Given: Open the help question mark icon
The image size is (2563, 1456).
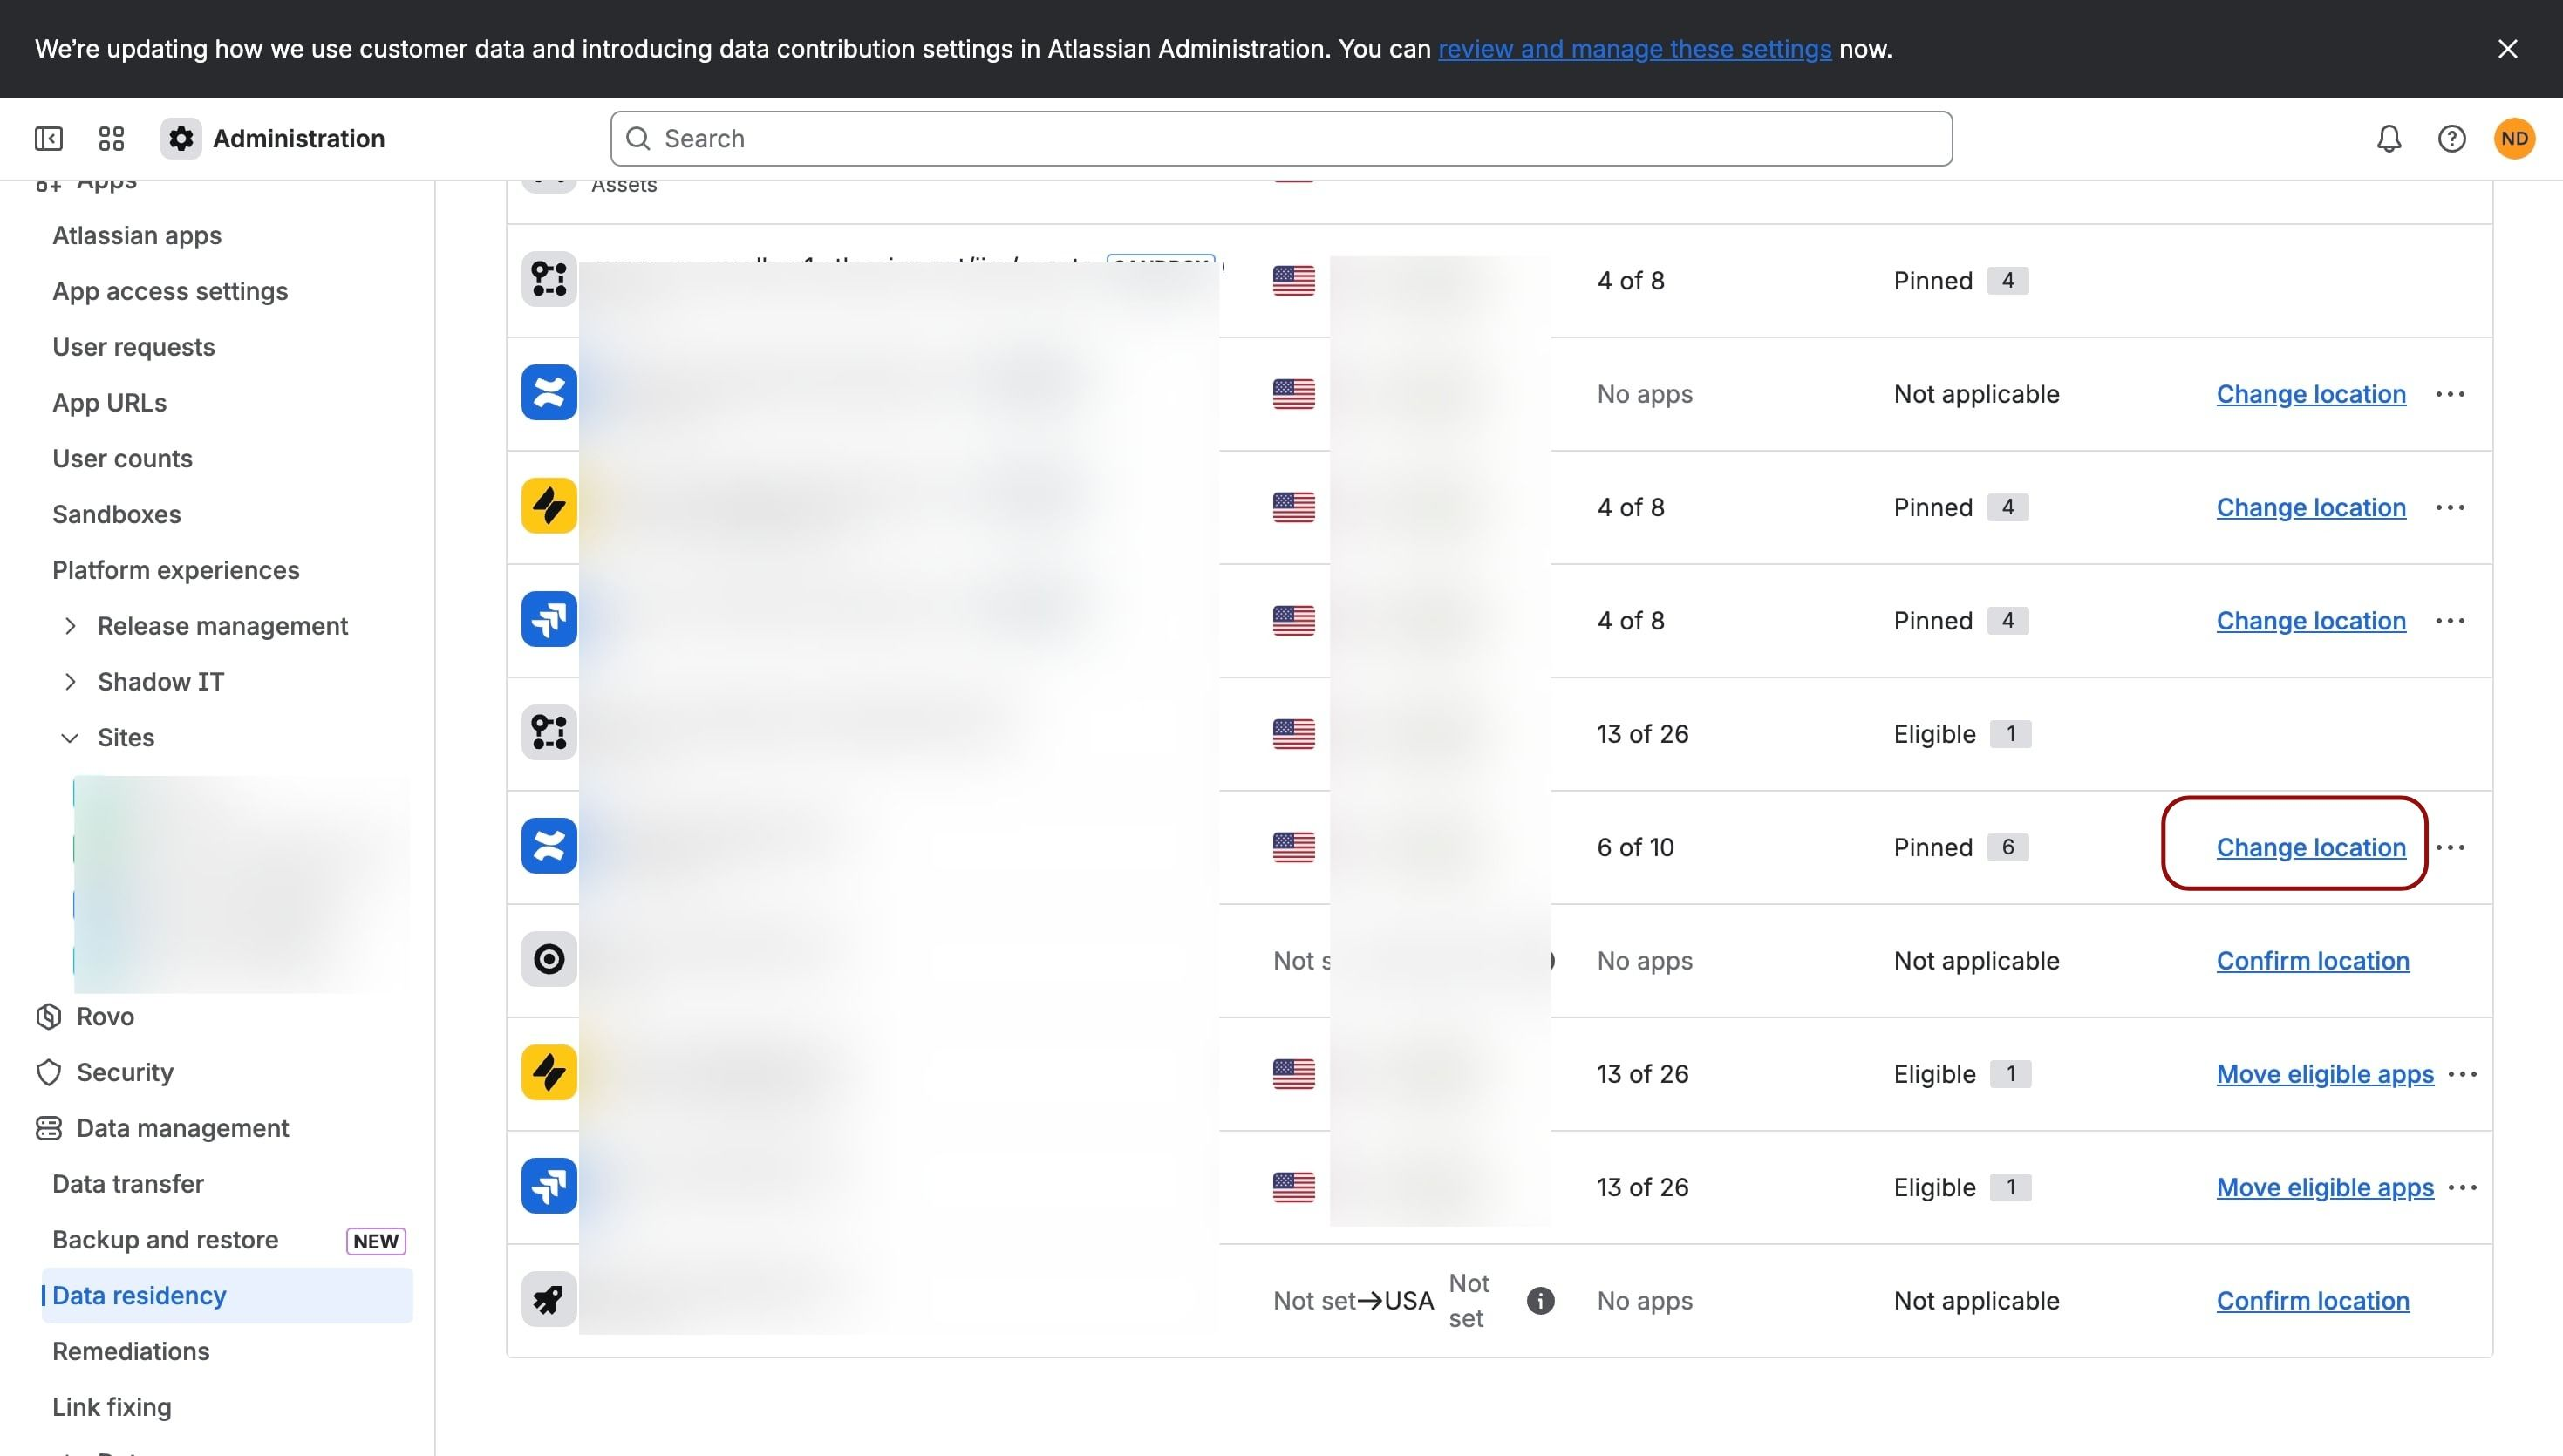Looking at the screenshot, I should click(x=2451, y=138).
